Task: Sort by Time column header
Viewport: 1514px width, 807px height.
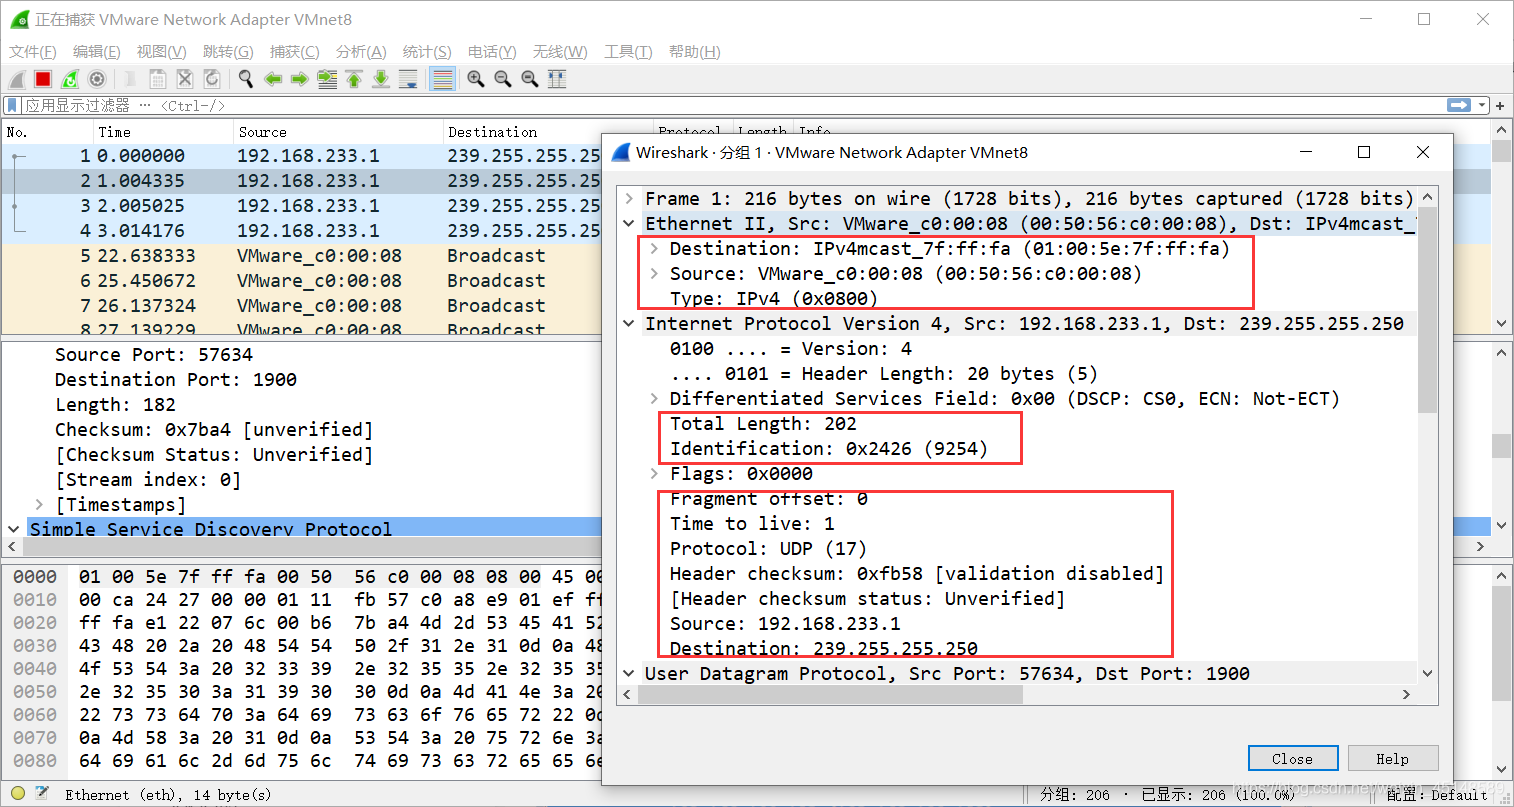Action: coord(162,132)
